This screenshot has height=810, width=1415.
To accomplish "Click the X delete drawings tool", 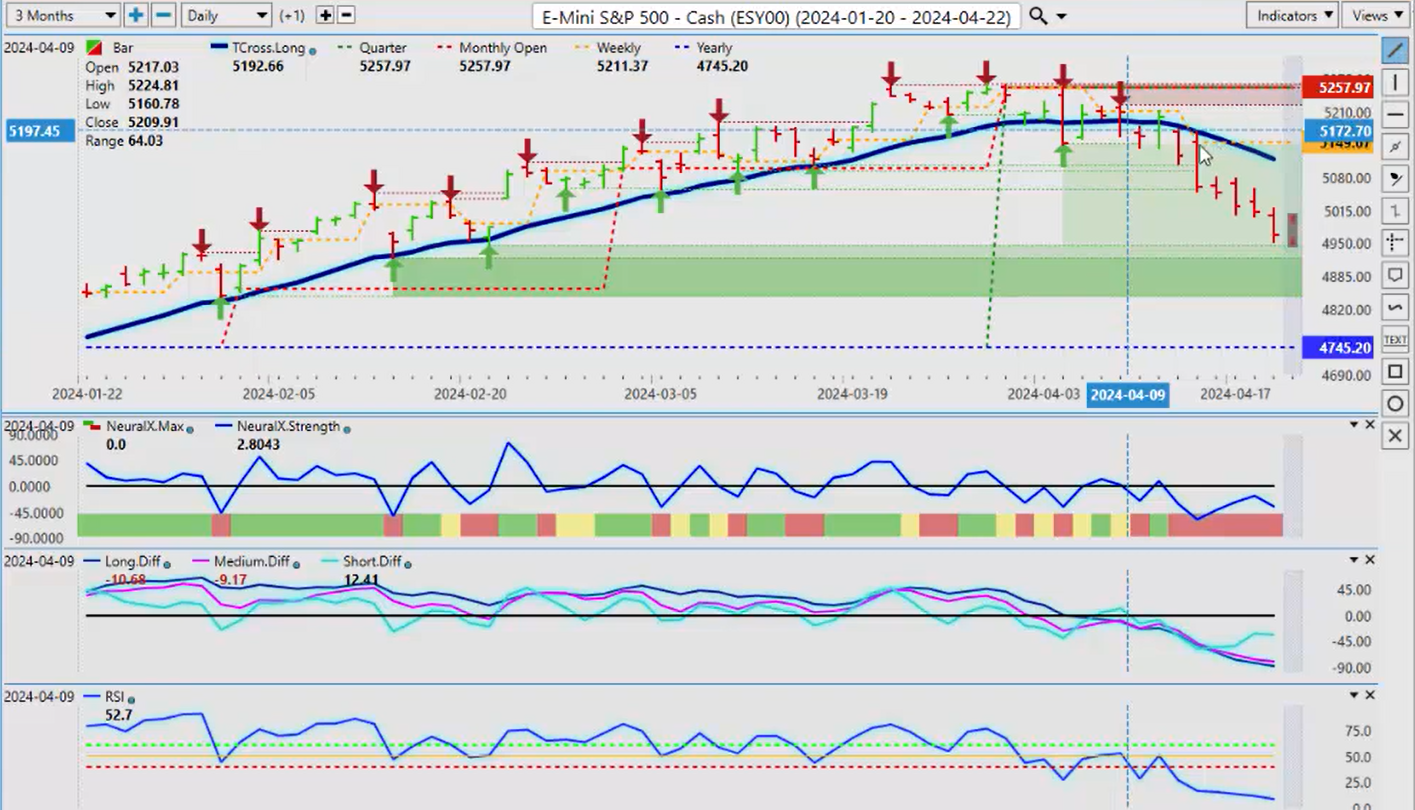I will coord(1395,436).
